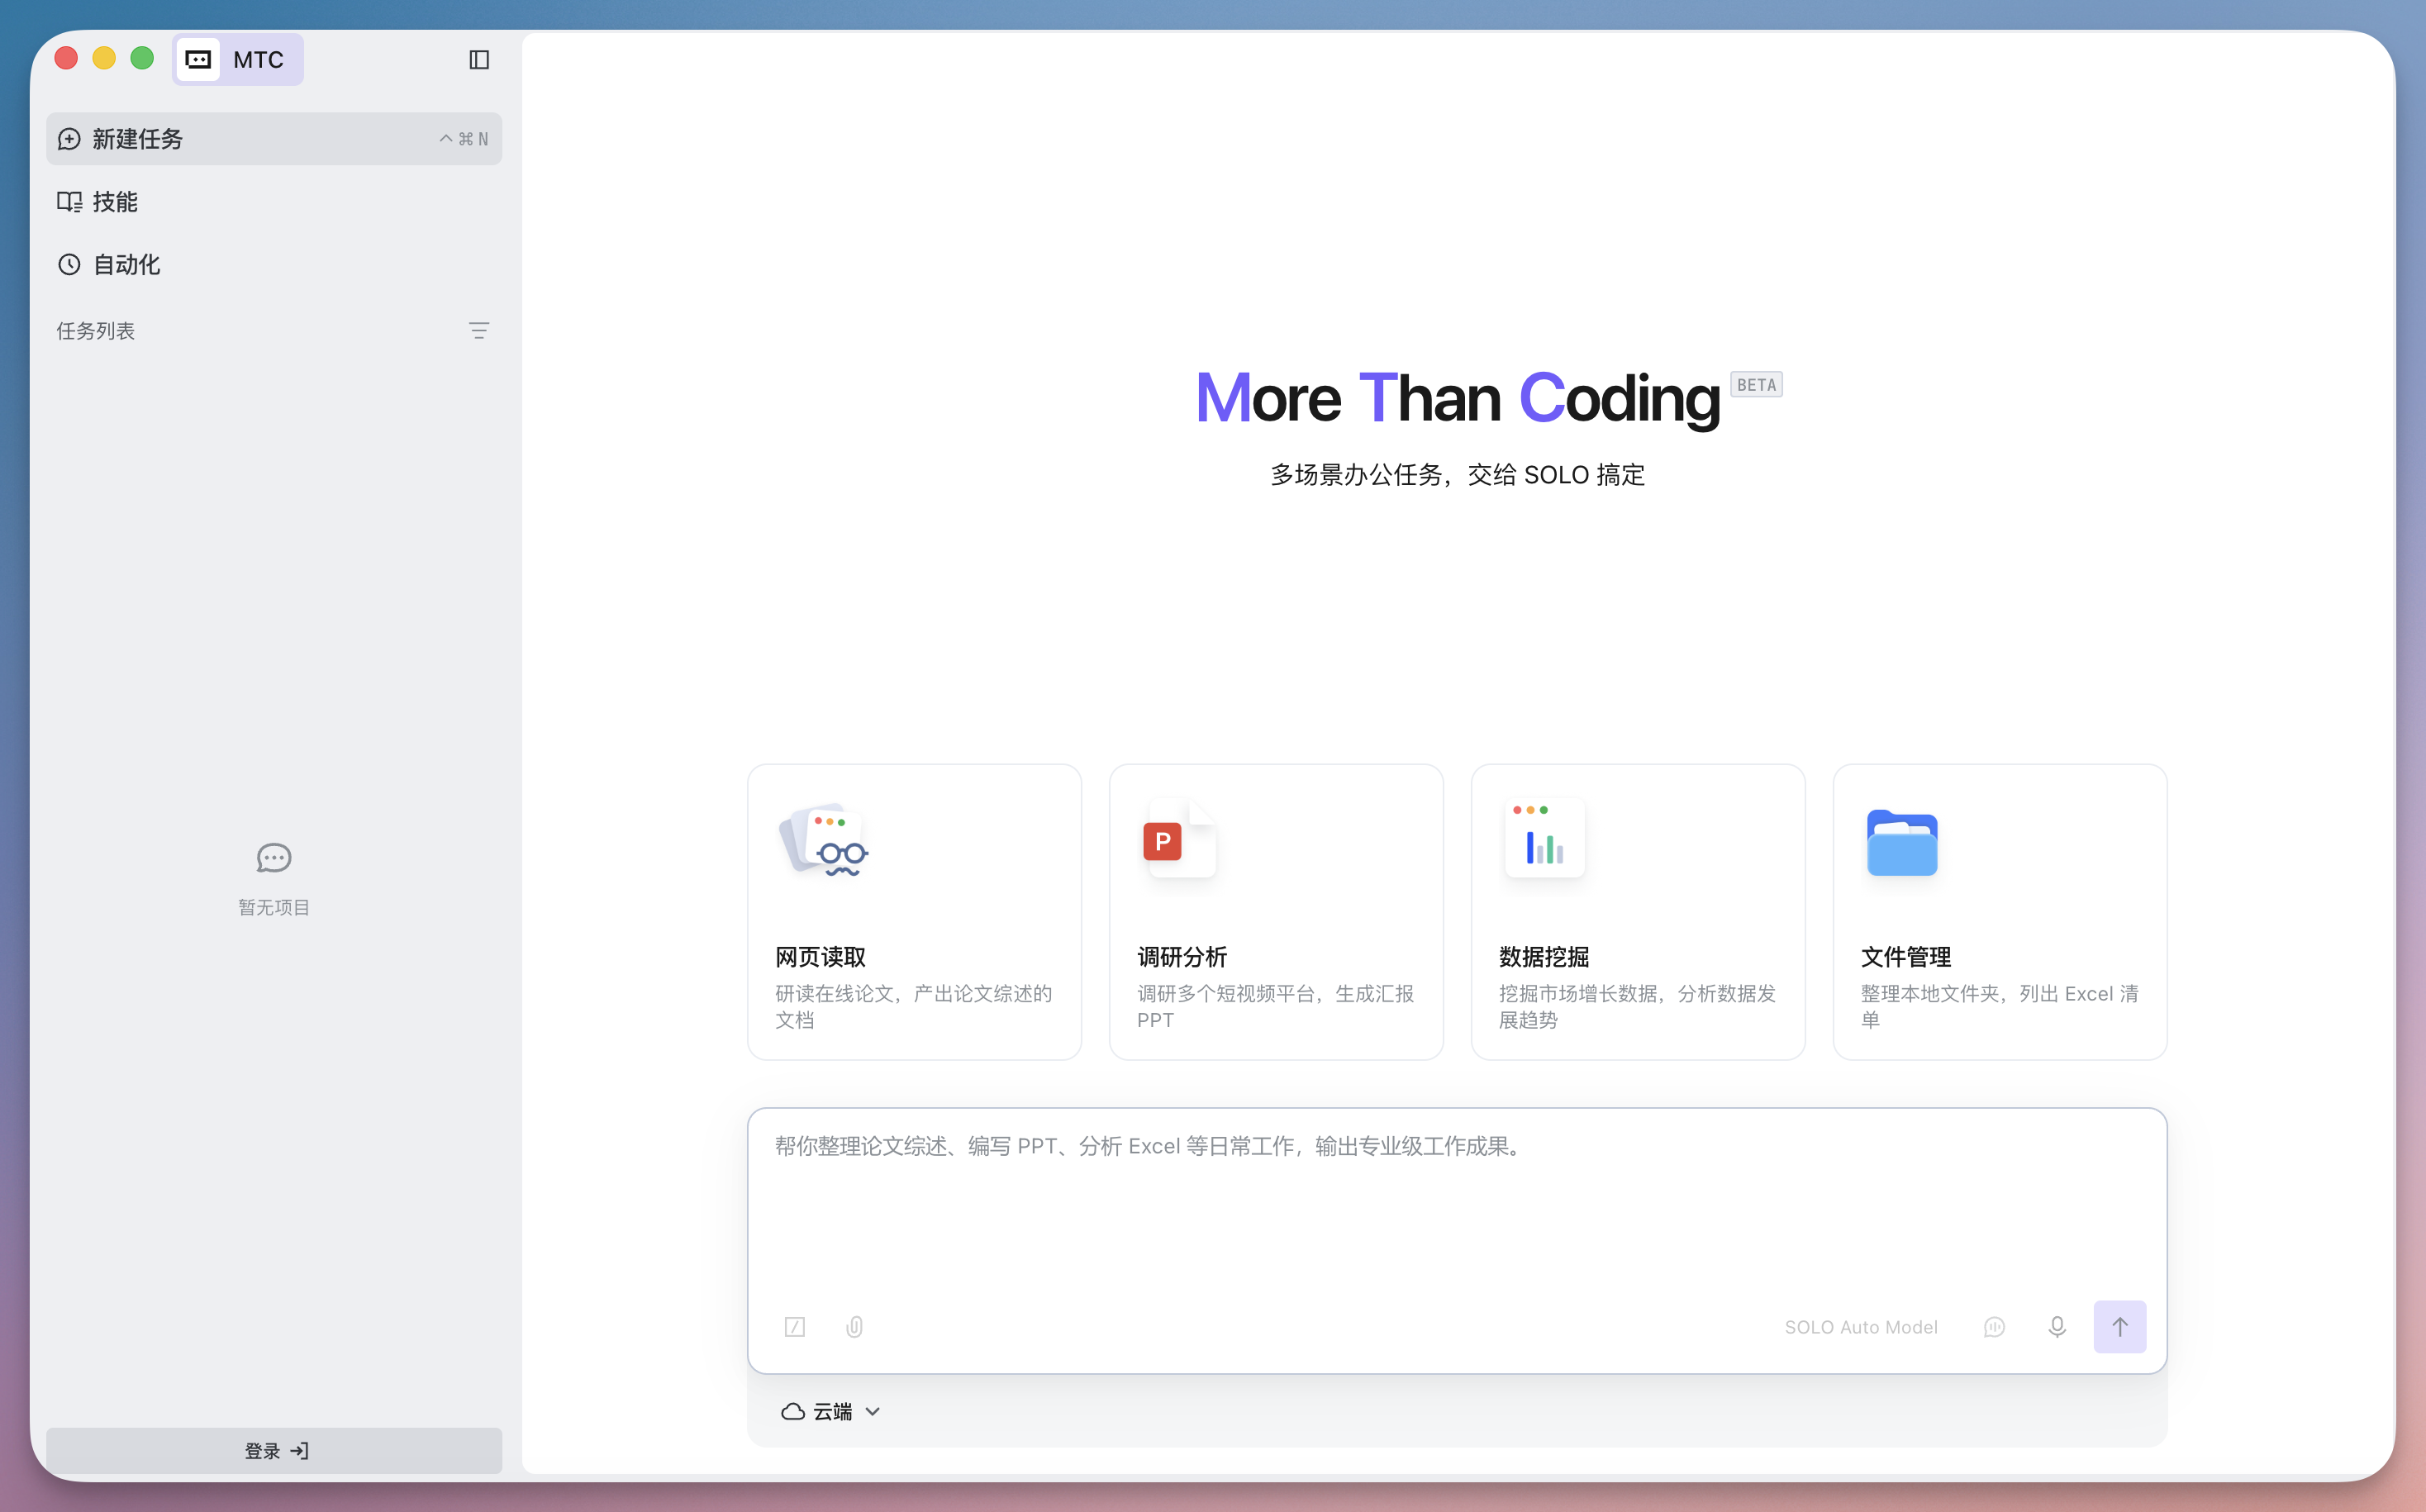Expand the 云端 environment dropdown
The image size is (2426, 1512).
point(831,1411)
